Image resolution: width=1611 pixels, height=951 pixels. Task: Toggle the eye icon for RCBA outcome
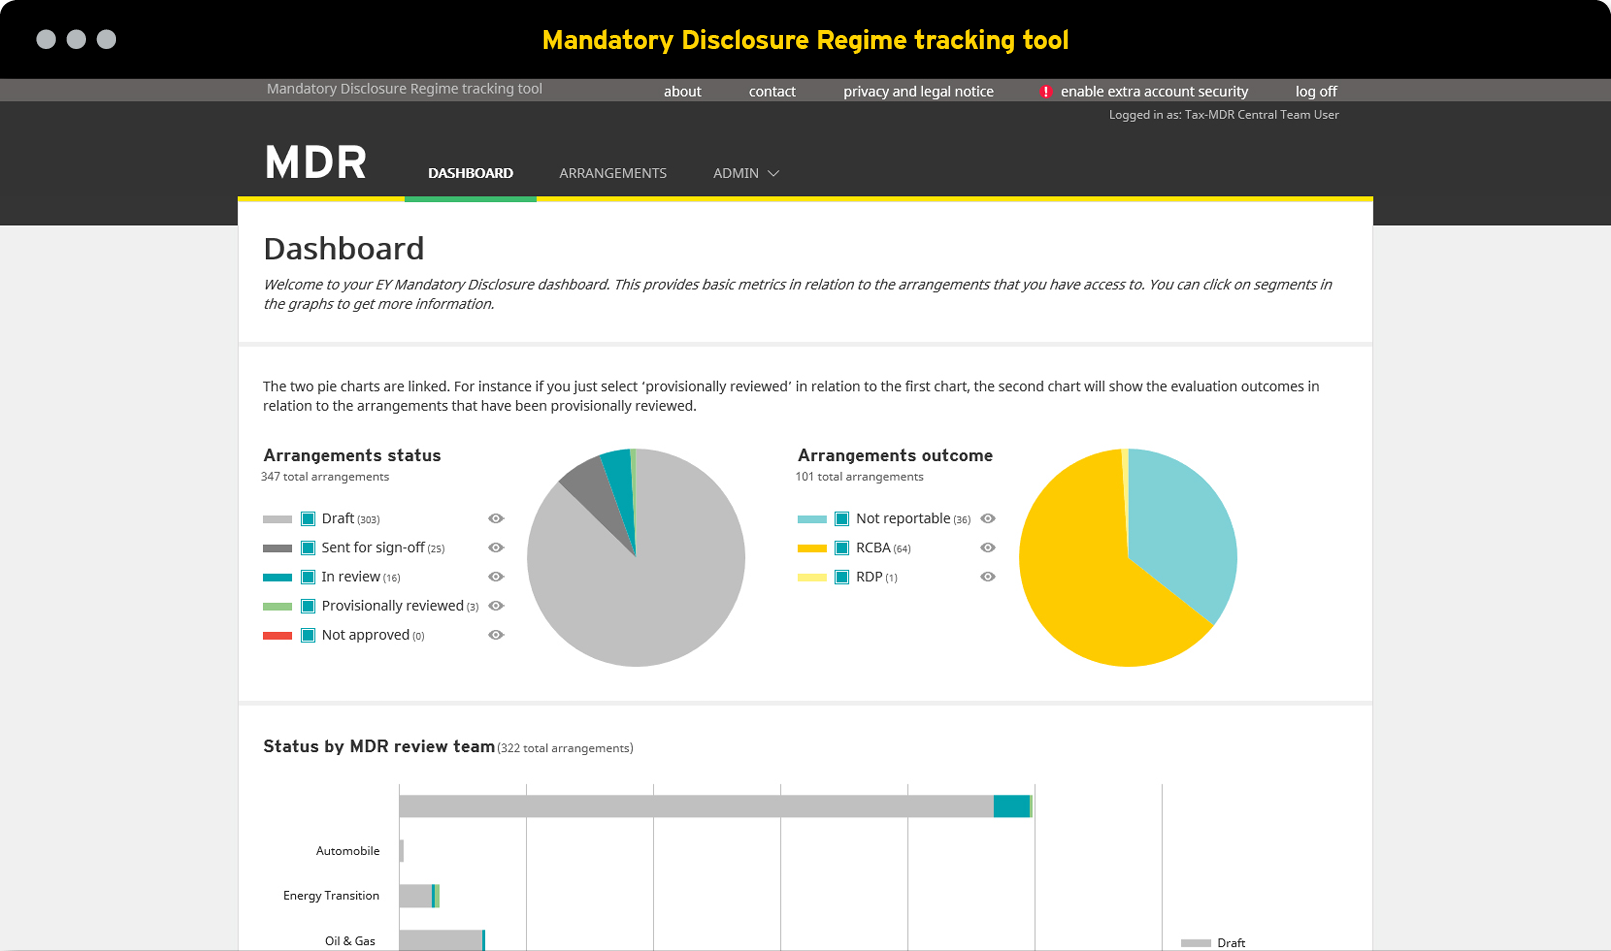(x=988, y=547)
